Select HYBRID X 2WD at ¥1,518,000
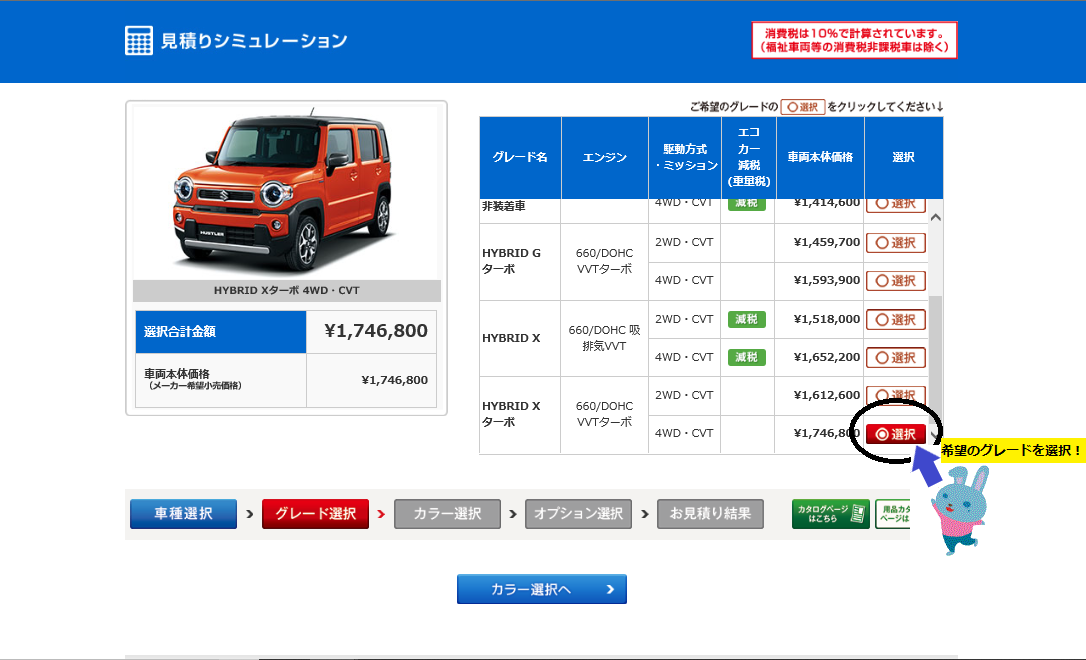 pos(896,320)
